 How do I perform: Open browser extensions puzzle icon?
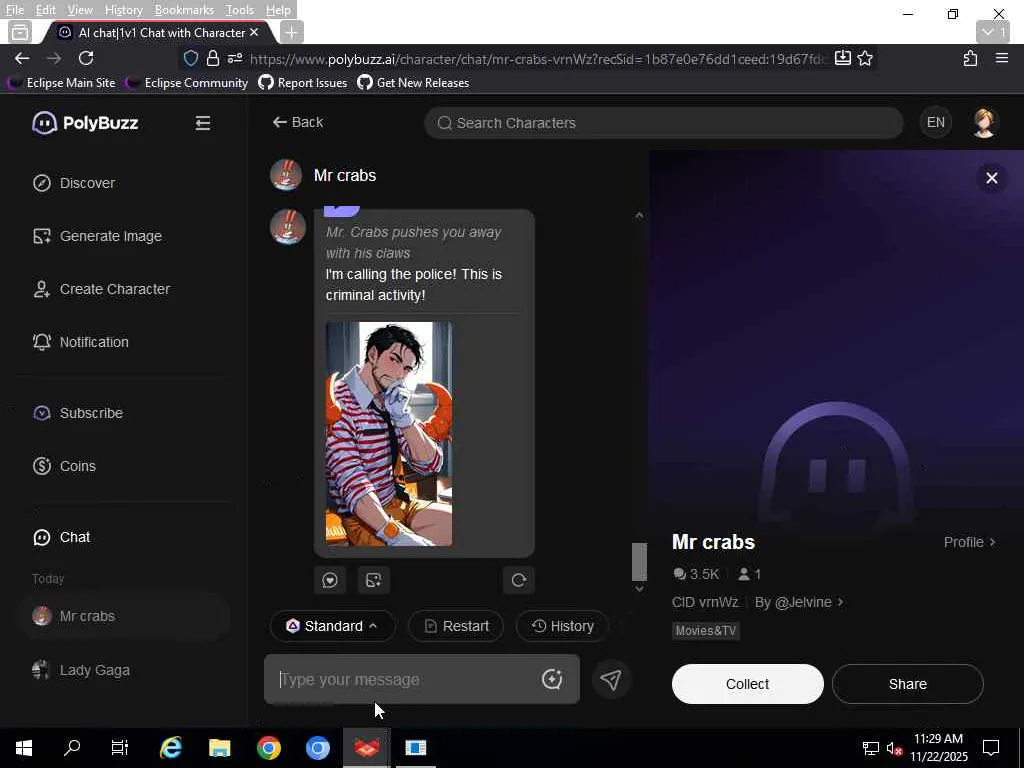pyautogui.click(x=970, y=58)
